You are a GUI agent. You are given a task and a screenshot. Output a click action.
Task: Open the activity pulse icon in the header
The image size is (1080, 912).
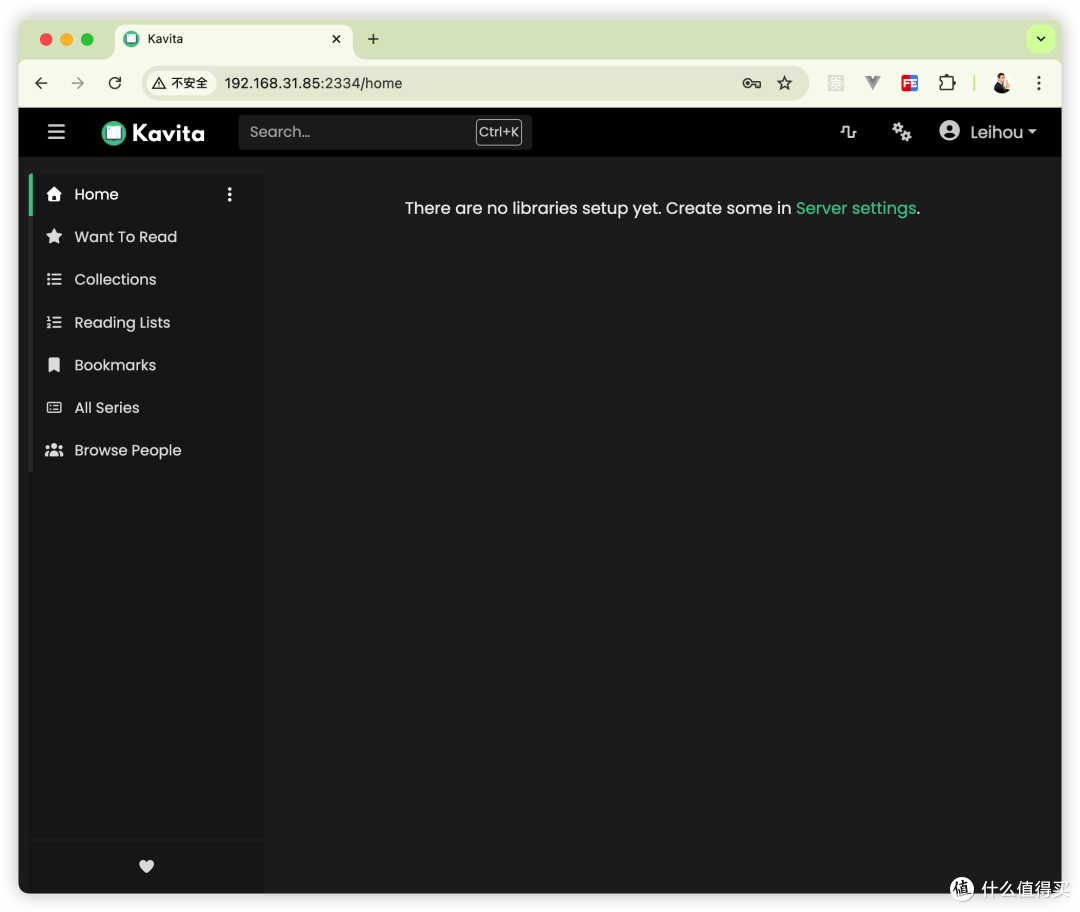click(x=849, y=132)
